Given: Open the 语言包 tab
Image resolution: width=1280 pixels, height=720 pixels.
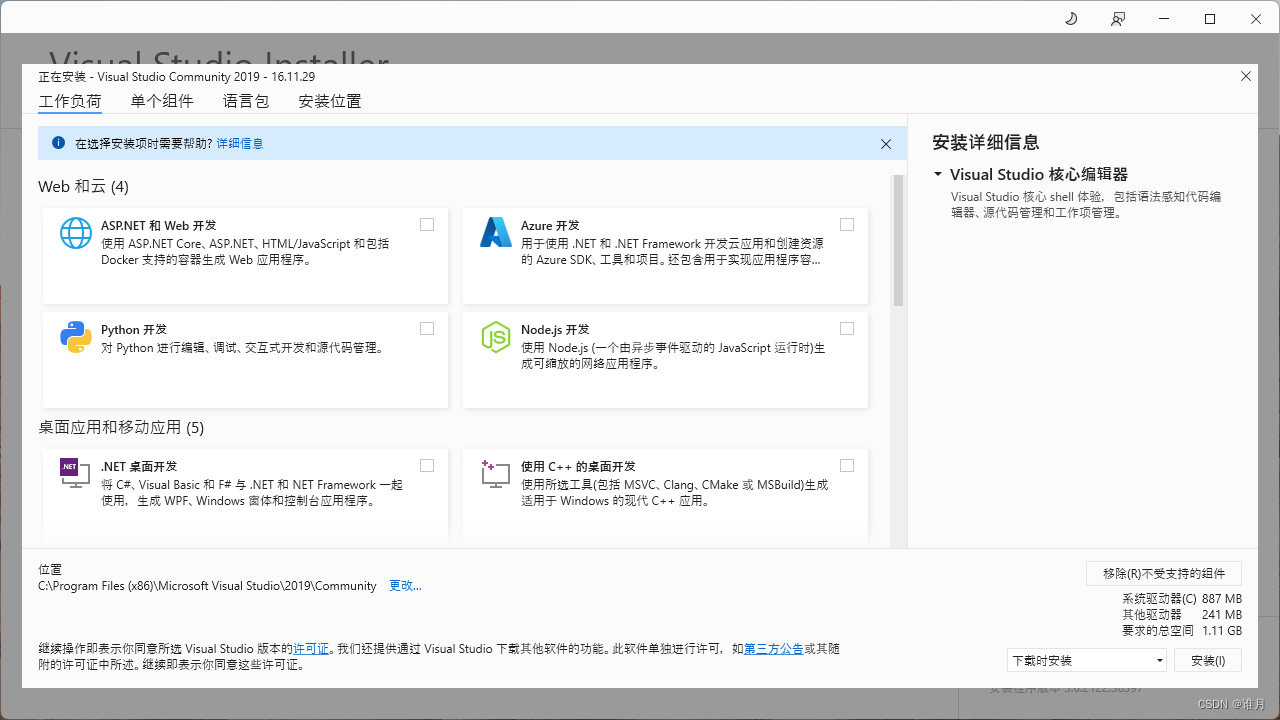Looking at the screenshot, I should click(x=246, y=101).
